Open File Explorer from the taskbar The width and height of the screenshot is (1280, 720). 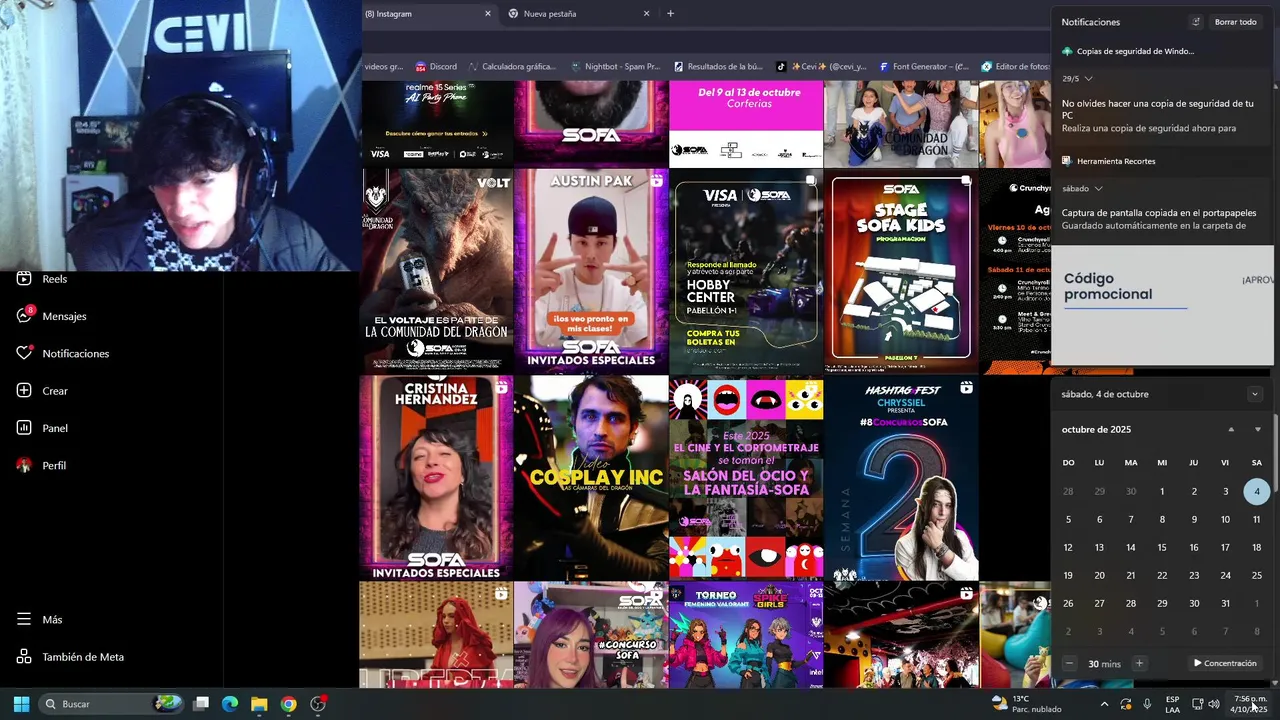click(259, 704)
